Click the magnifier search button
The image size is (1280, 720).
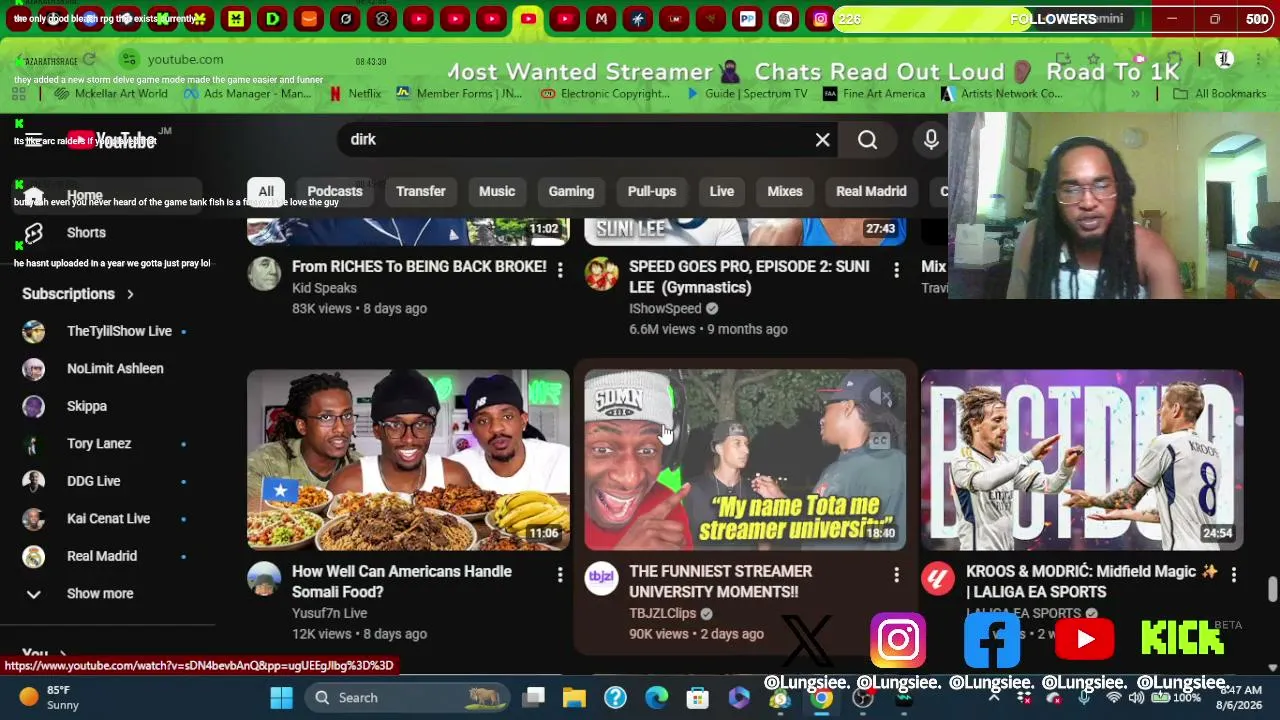click(x=867, y=140)
